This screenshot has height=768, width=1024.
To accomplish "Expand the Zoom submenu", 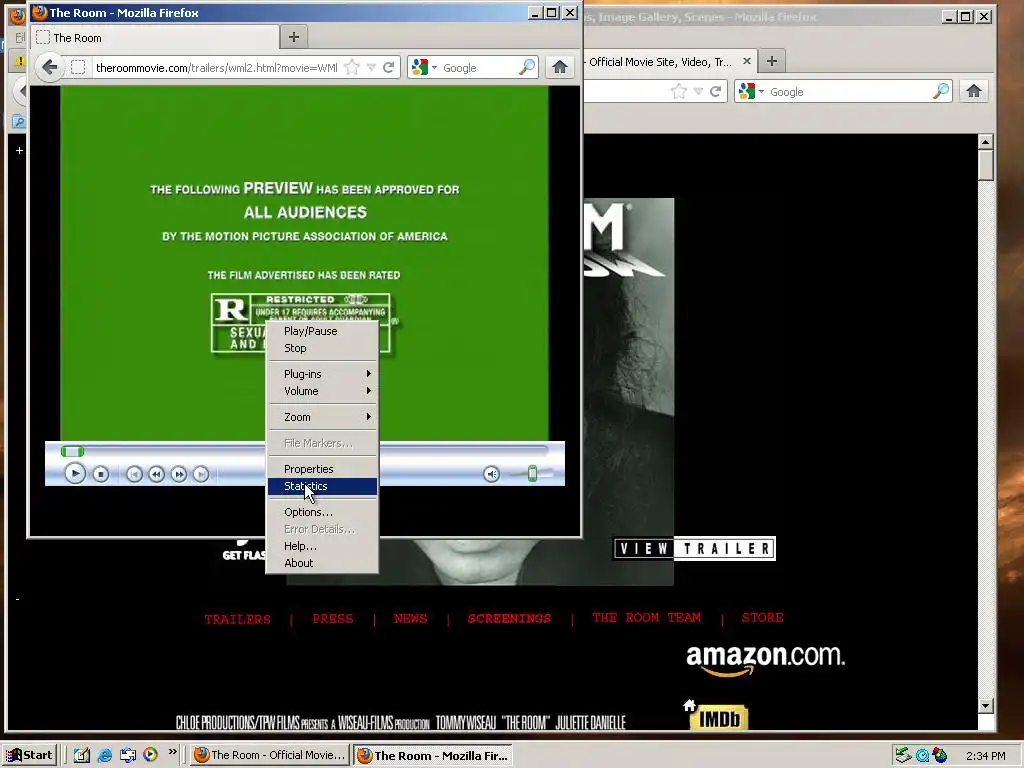I will click(x=323, y=417).
